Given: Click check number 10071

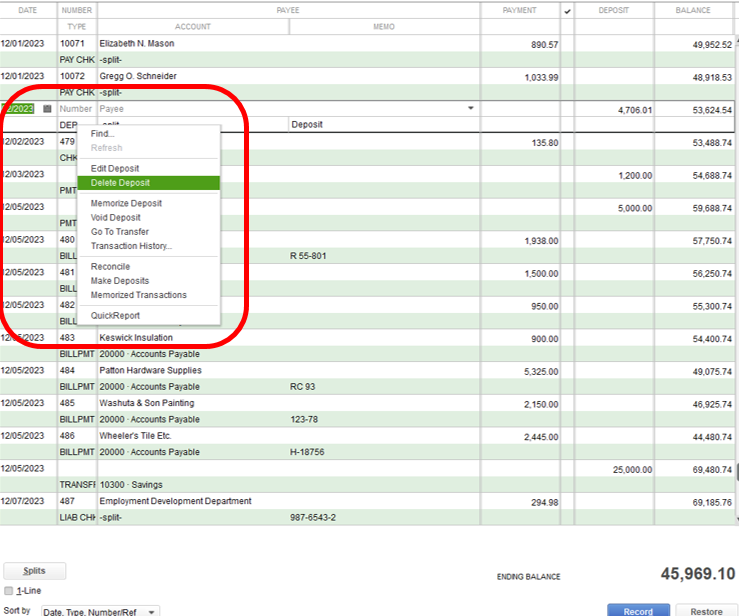Looking at the screenshot, I should [x=72, y=43].
